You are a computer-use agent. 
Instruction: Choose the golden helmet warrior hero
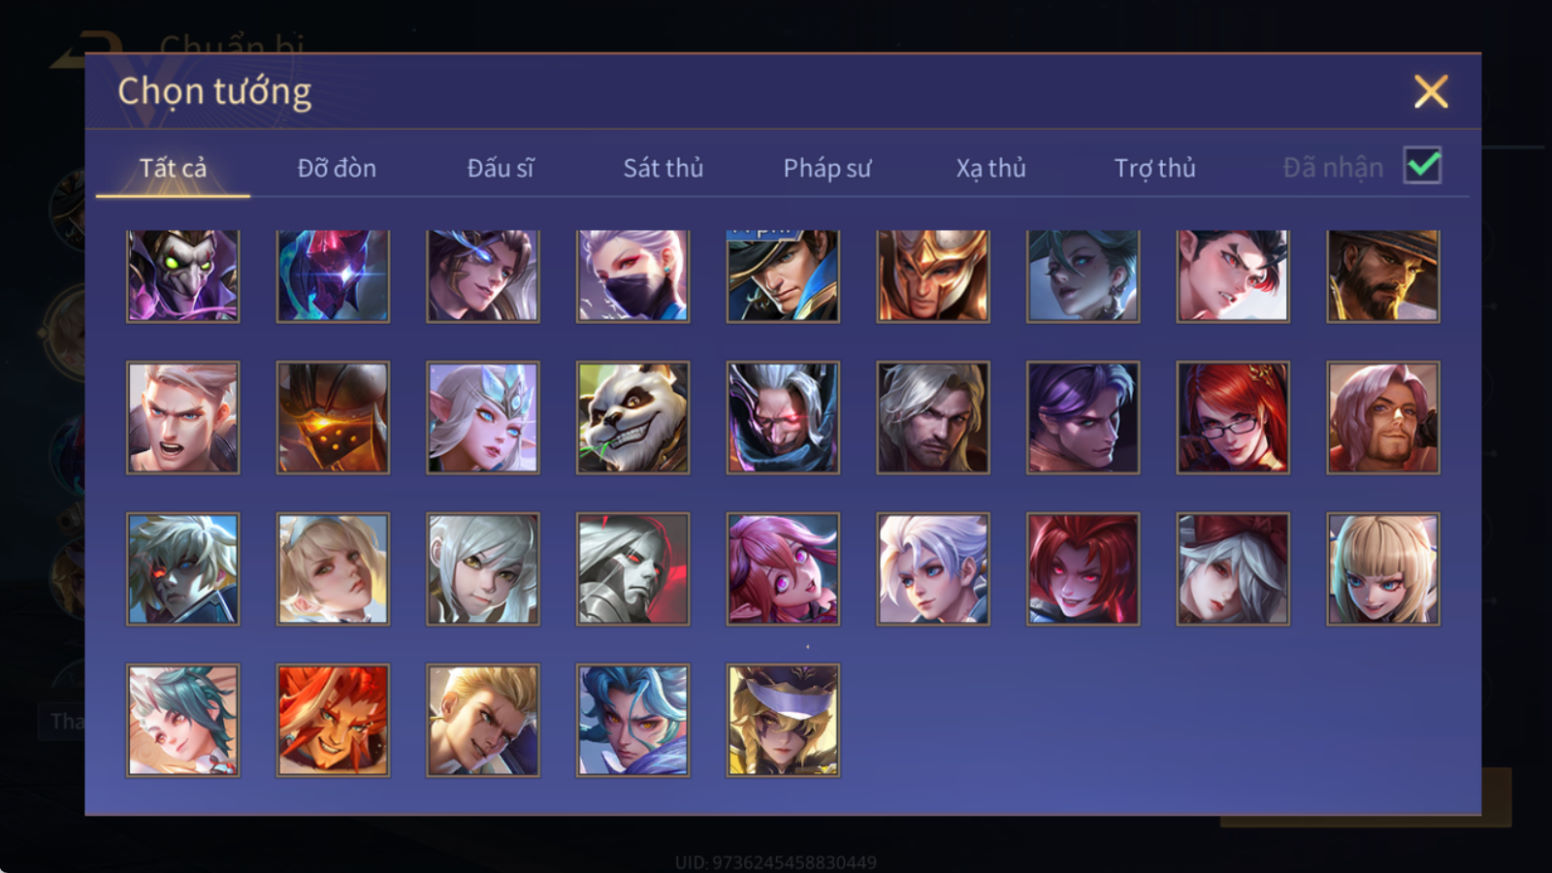pyautogui.click(x=933, y=276)
